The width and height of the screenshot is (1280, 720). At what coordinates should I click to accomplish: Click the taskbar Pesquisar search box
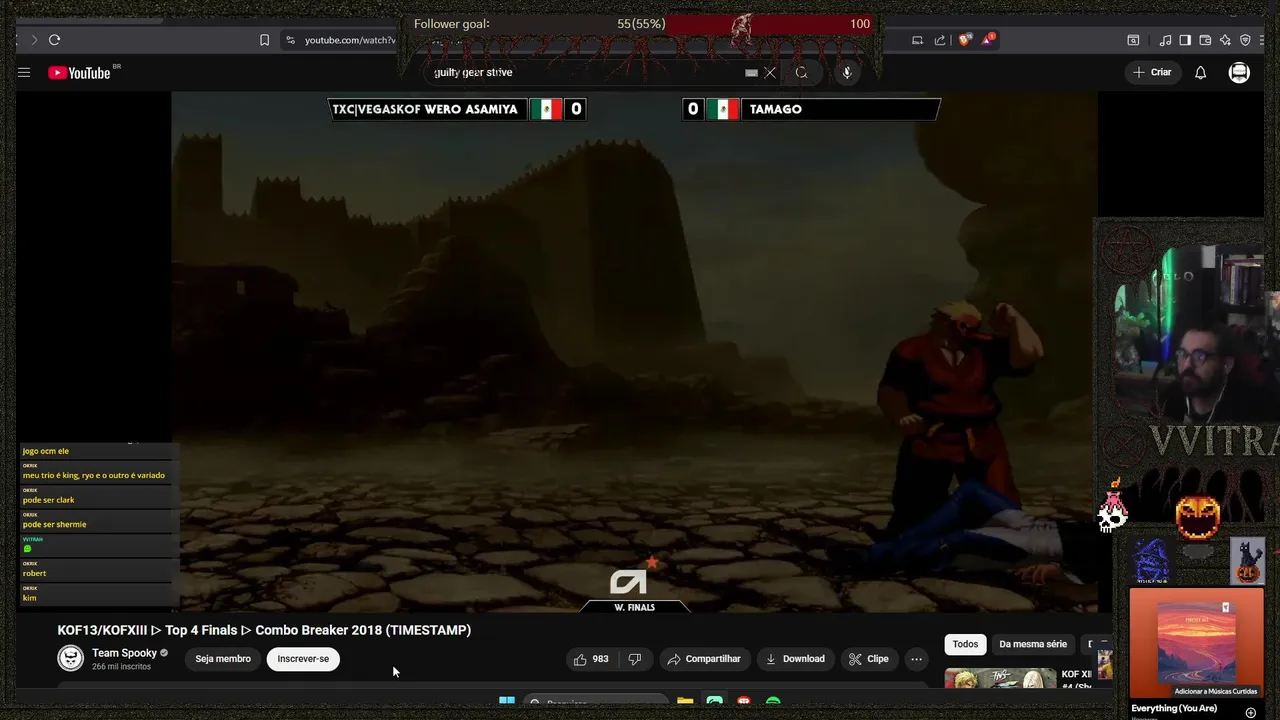click(x=595, y=701)
